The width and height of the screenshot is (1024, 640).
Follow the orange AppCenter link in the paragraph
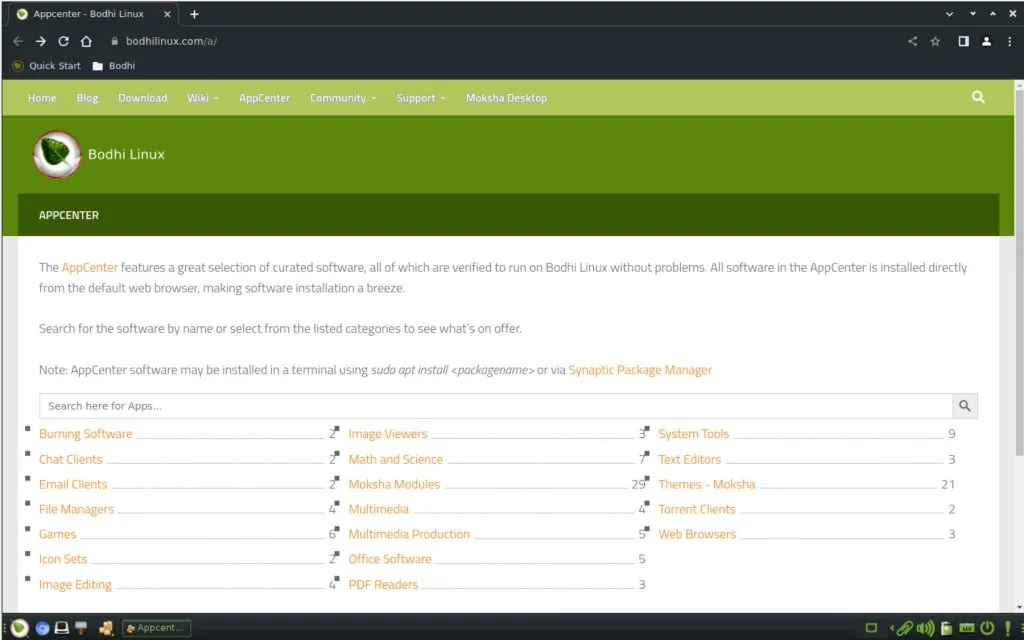coord(89,267)
